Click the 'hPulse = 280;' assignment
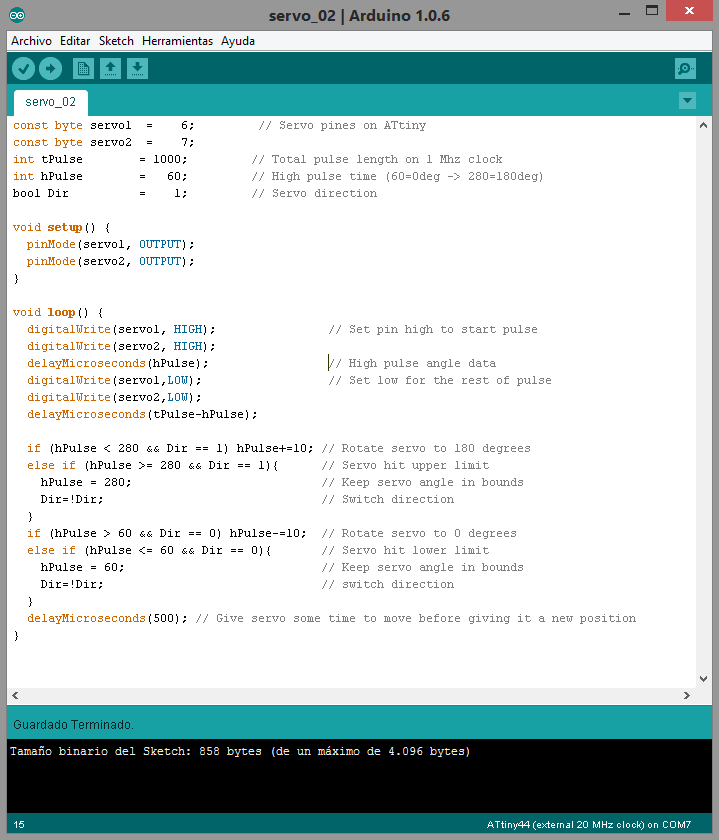 [86, 482]
